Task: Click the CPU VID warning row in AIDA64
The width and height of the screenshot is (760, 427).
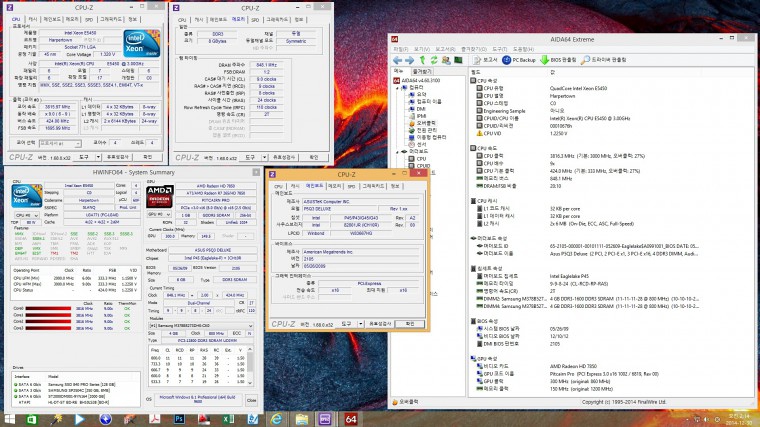Action: [611, 133]
